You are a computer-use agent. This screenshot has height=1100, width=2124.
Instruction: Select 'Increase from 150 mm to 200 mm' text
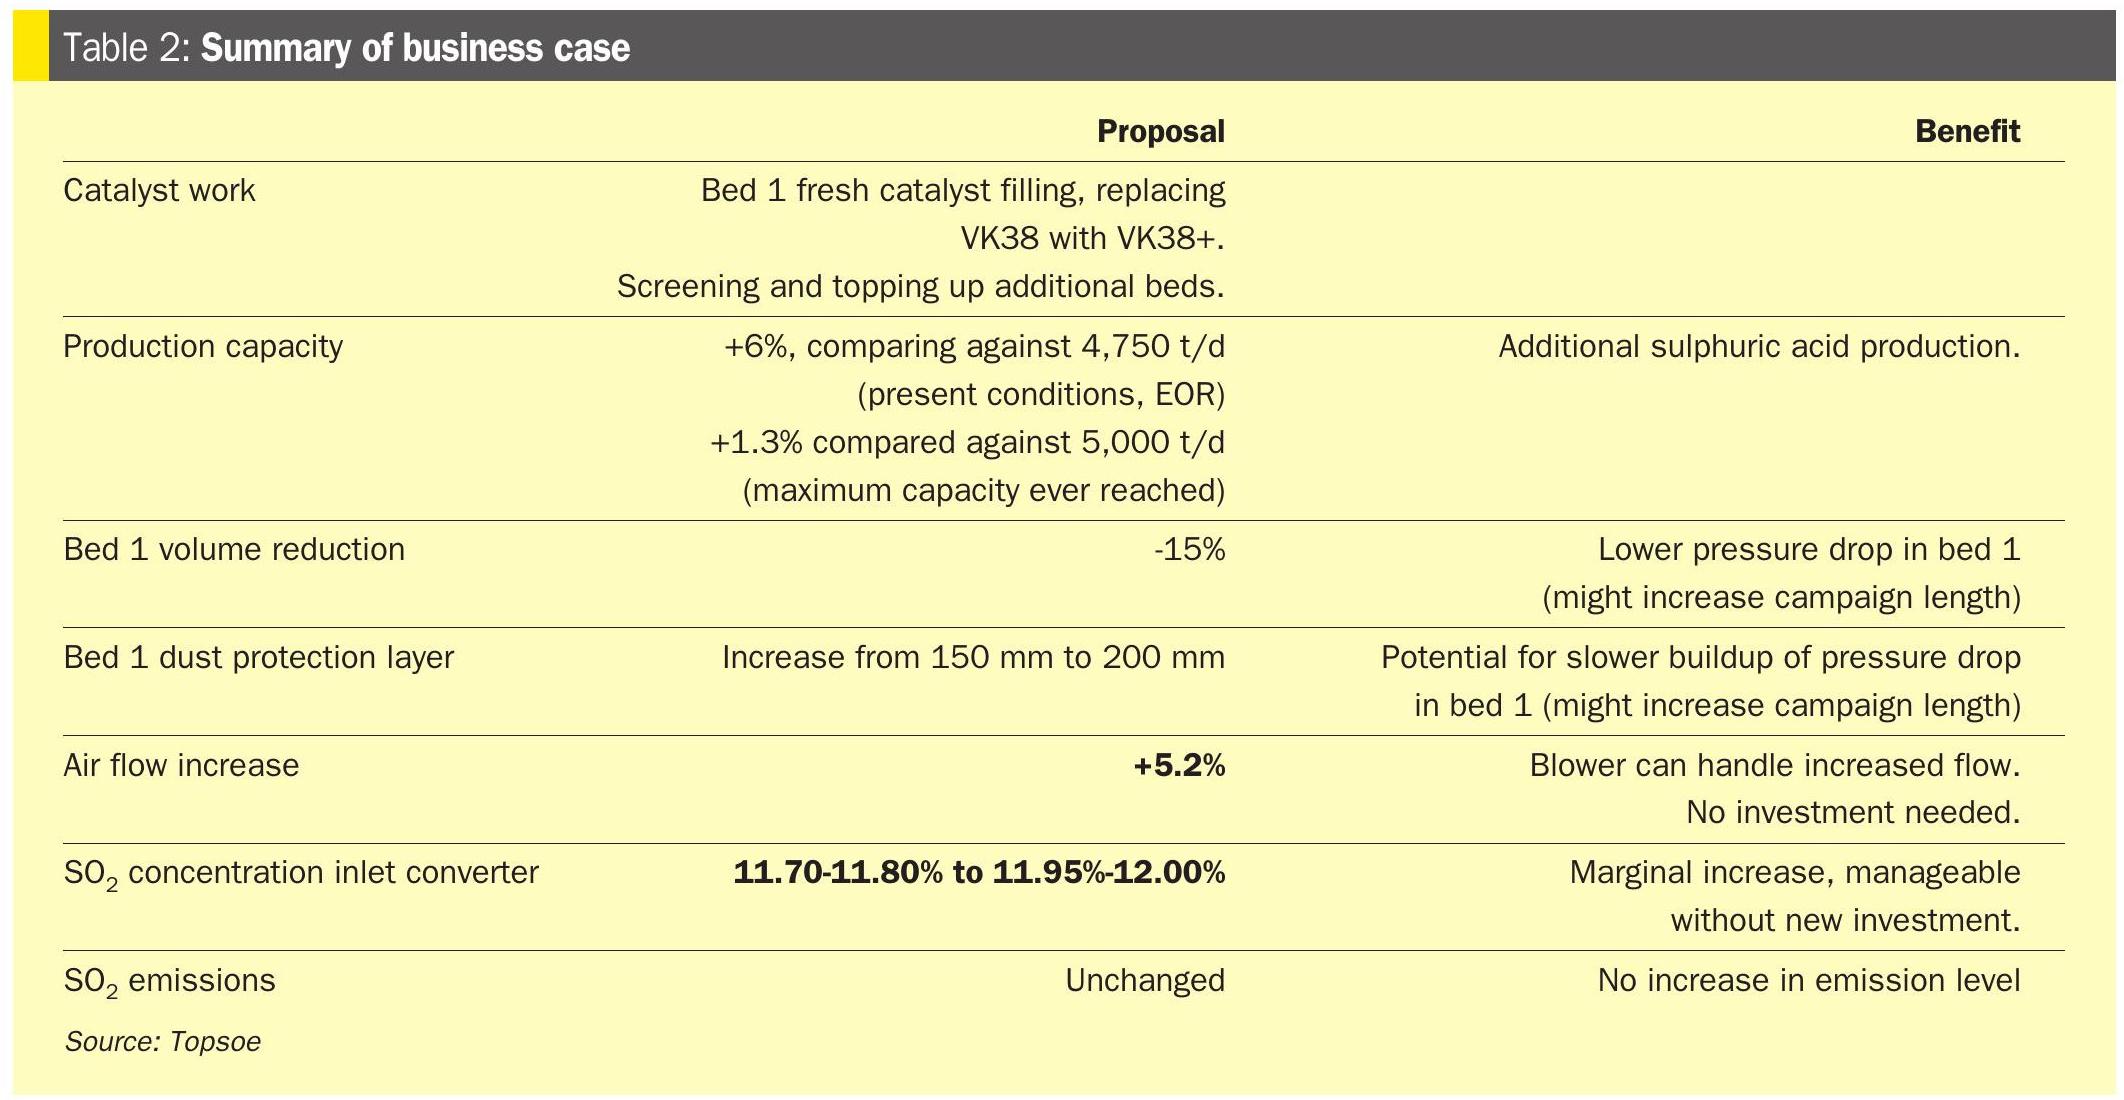[x=973, y=657]
